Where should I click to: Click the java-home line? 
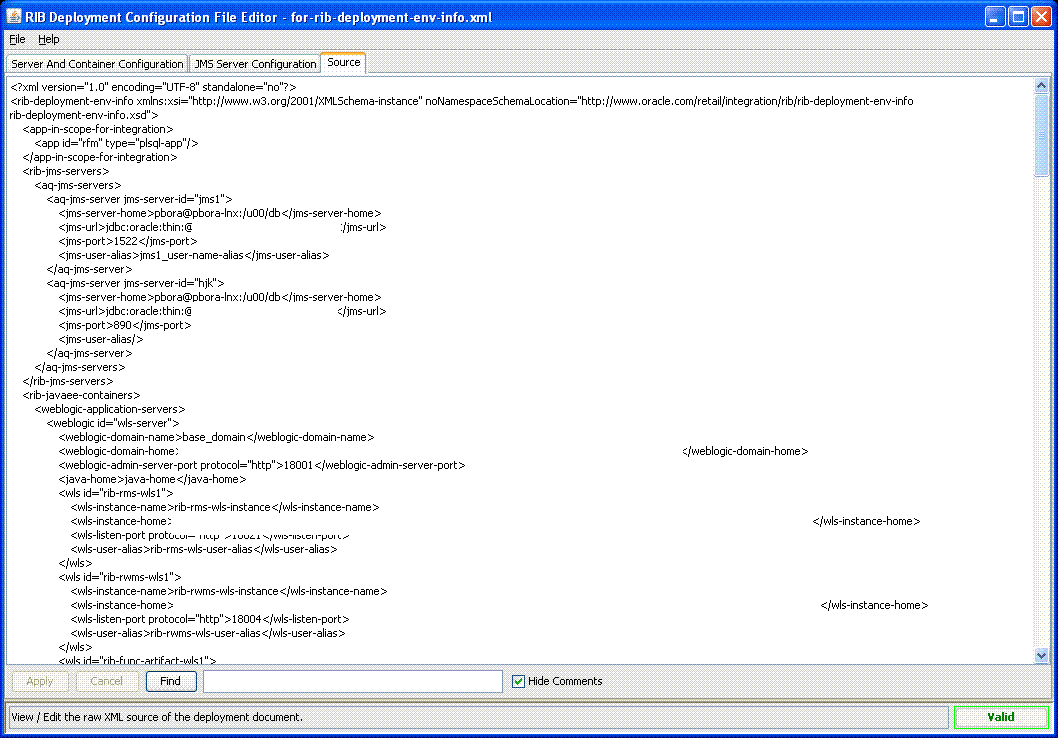152,480
